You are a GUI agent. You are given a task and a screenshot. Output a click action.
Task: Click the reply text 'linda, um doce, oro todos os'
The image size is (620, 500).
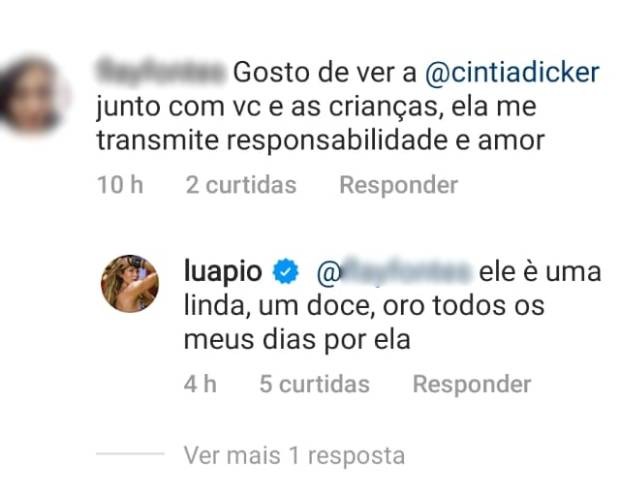pyautogui.click(x=364, y=305)
